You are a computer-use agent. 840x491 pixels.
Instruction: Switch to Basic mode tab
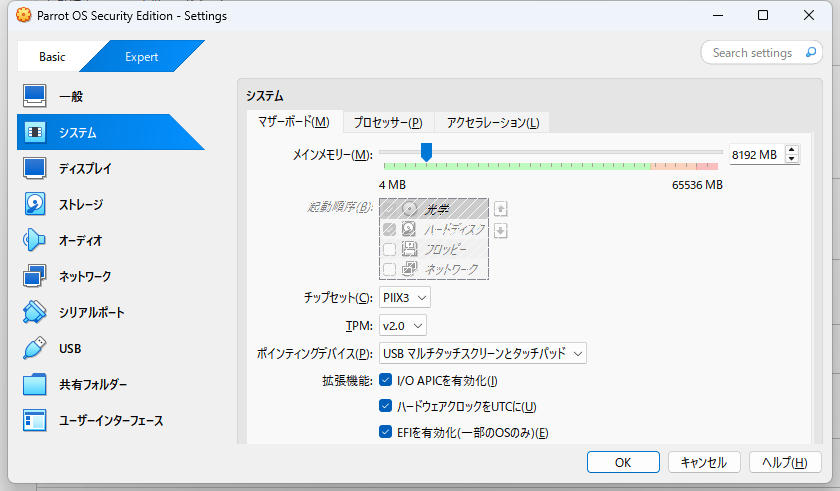[x=52, y=57]
